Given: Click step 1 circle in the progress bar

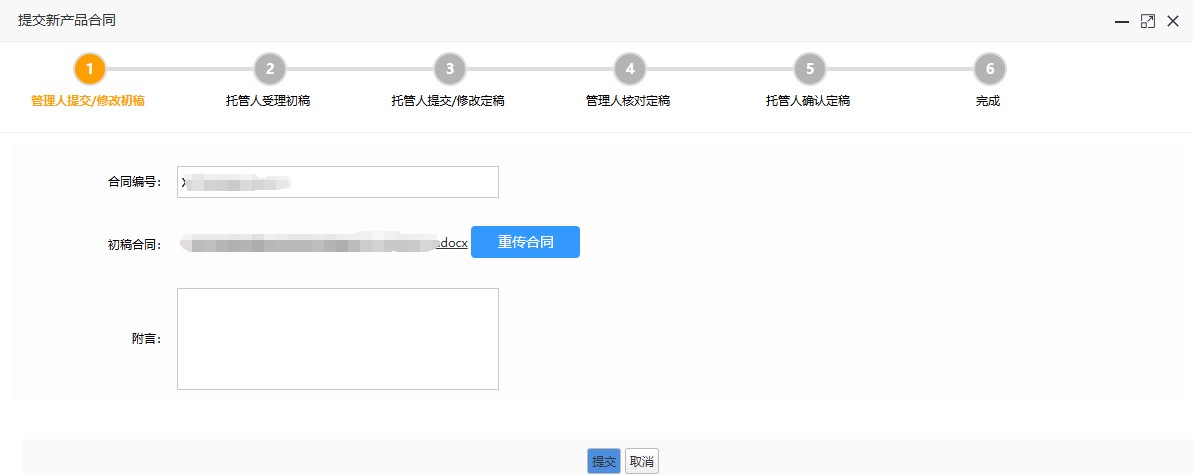Looking at the screenshot, I should (x=90, y=69).
